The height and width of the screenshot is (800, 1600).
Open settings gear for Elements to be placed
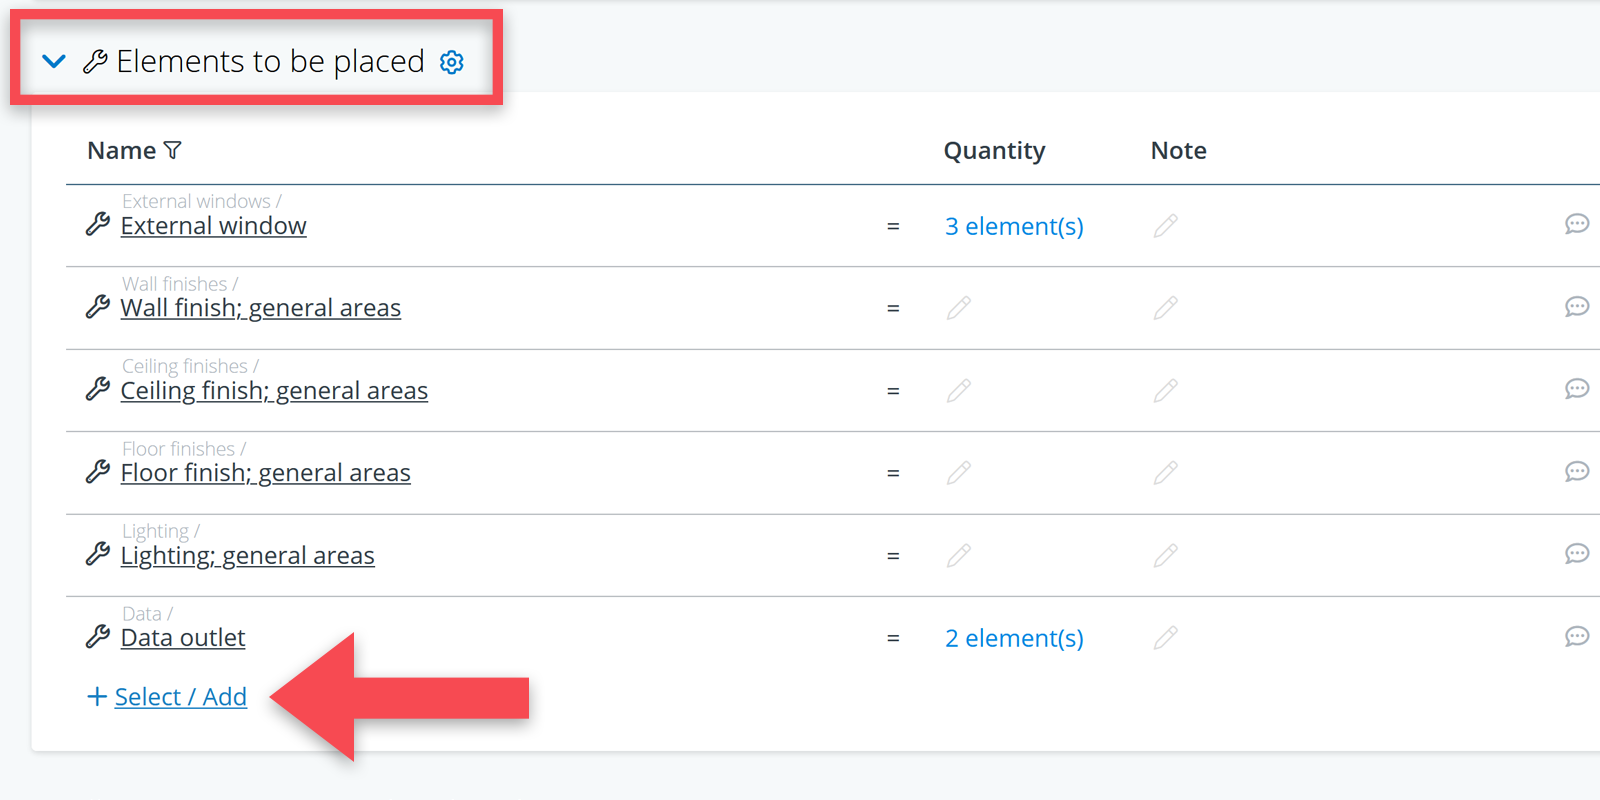pyautogui.click(x=452, y=62)
